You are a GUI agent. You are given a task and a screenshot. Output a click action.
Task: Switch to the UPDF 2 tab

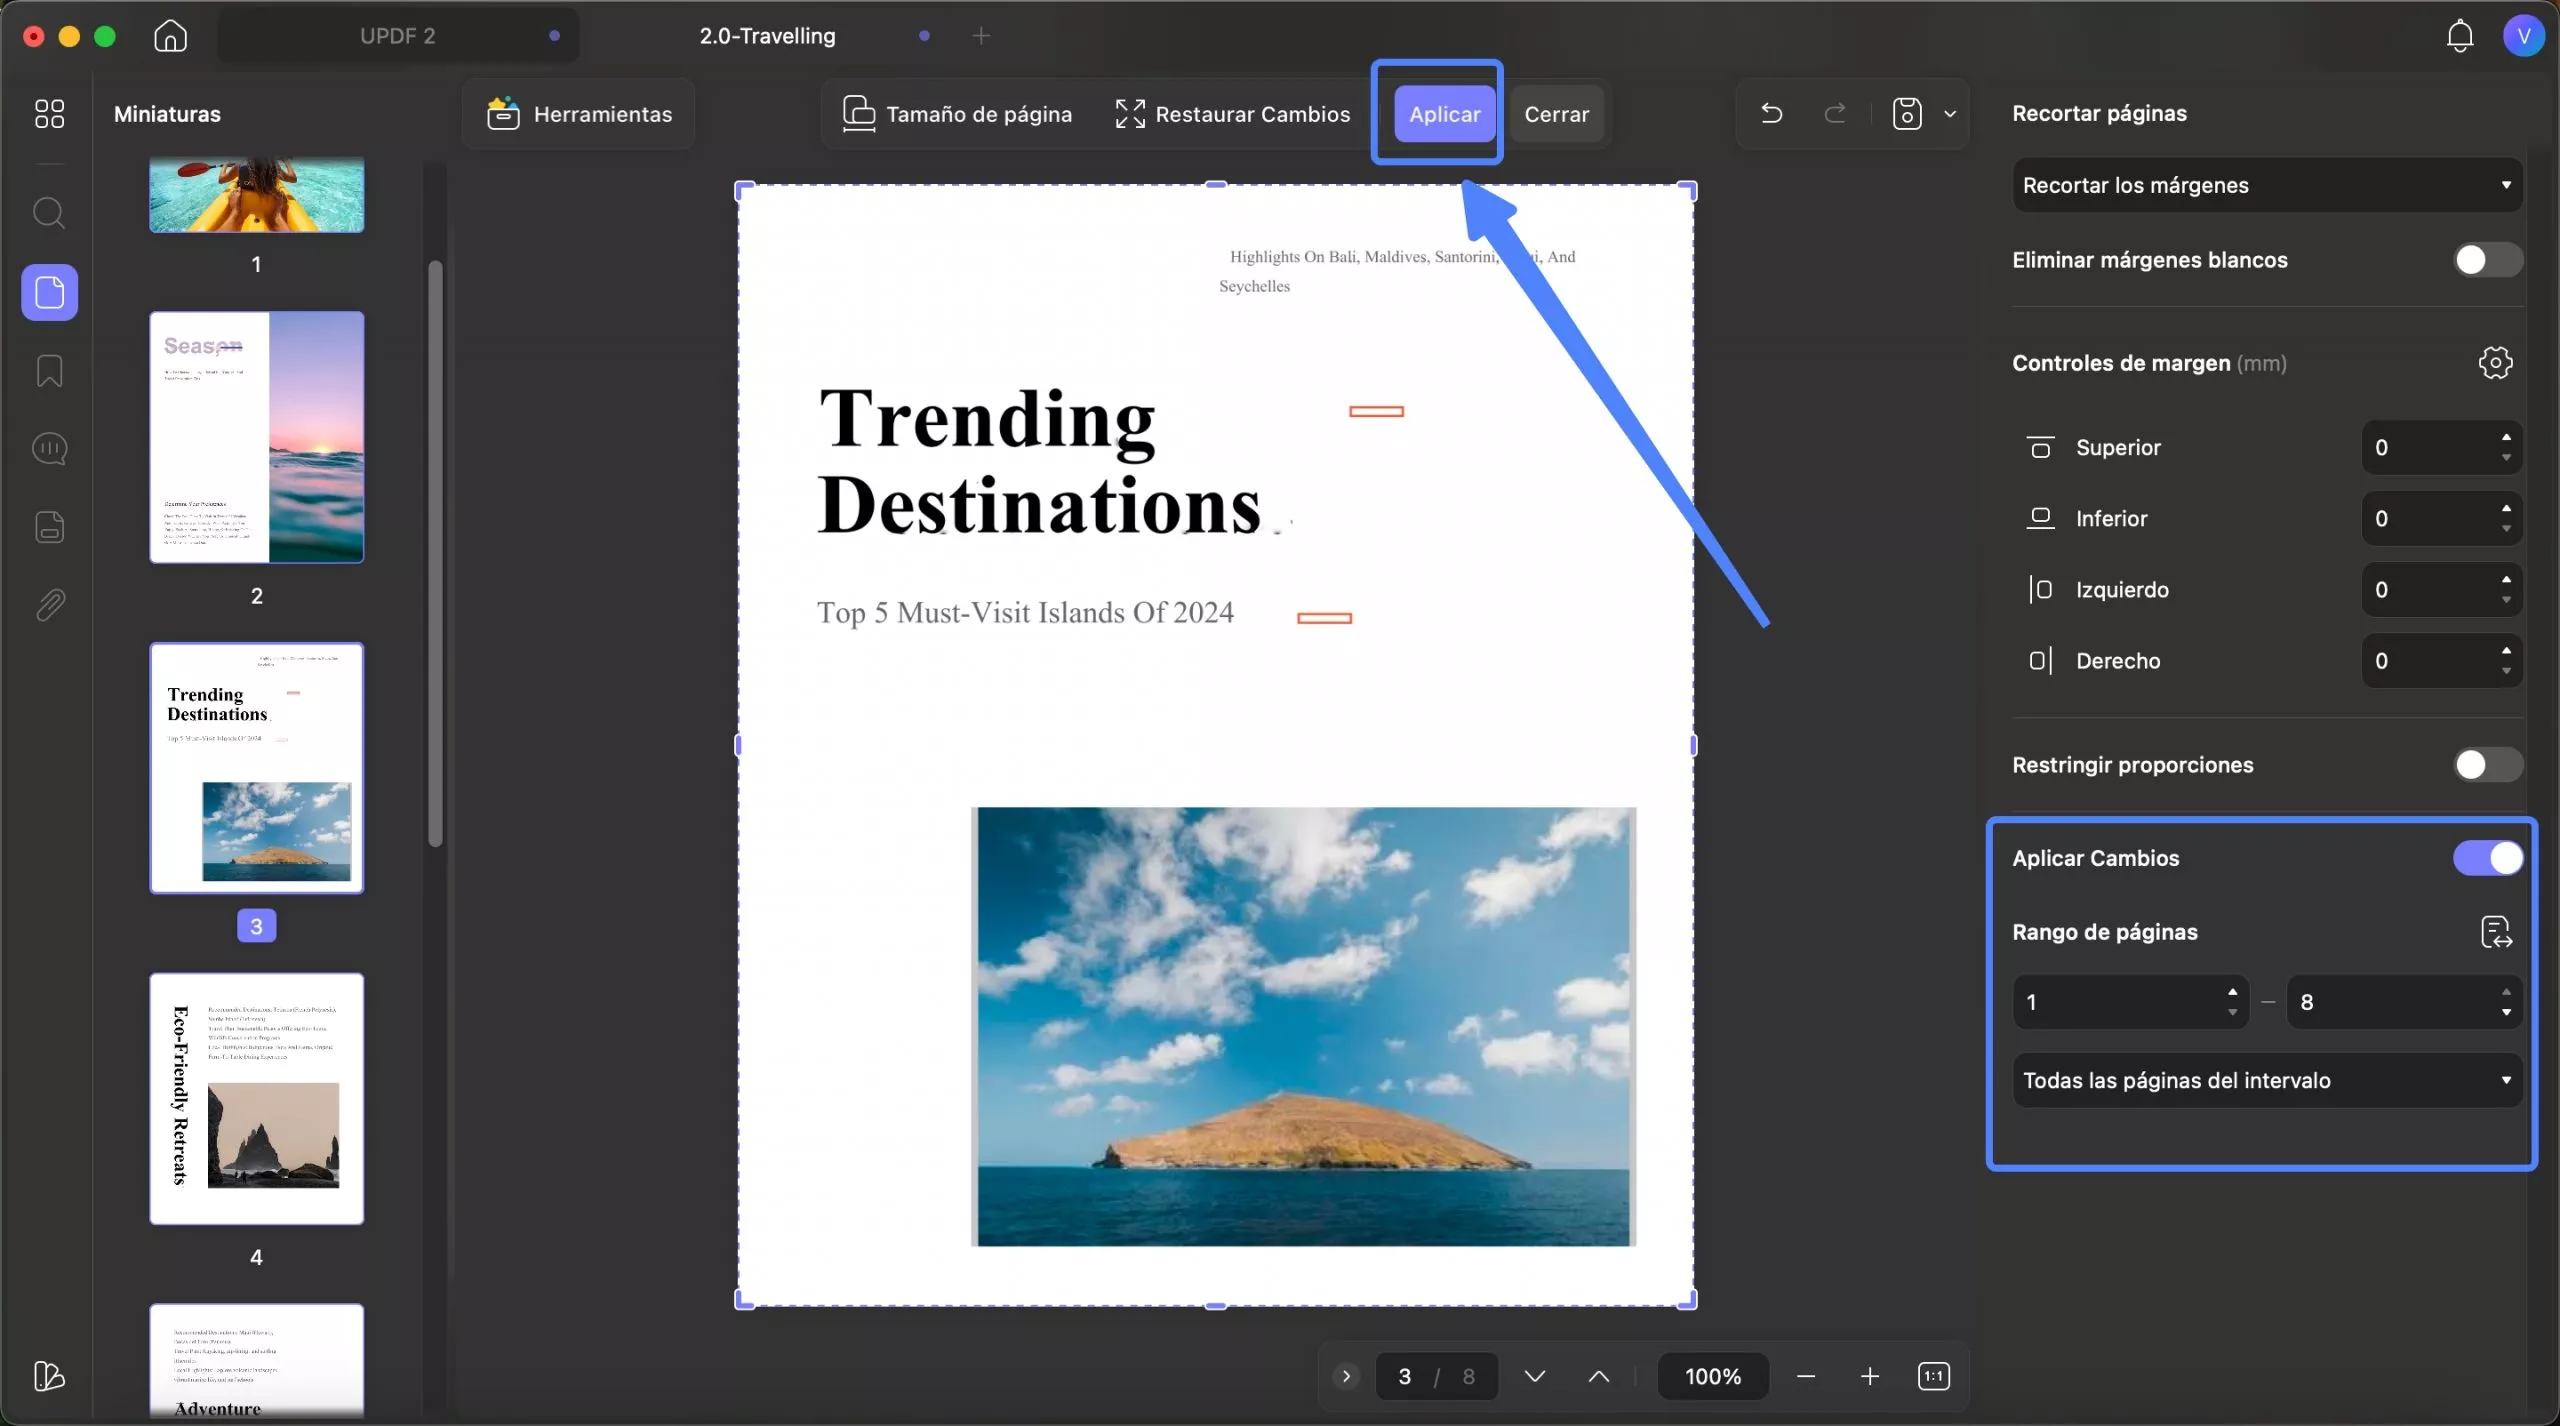(x=398, y=36)
